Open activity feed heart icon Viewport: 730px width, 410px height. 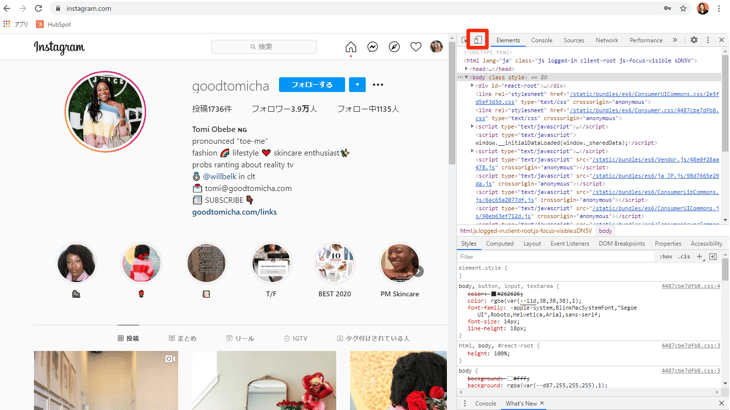[x=415, y=47]
